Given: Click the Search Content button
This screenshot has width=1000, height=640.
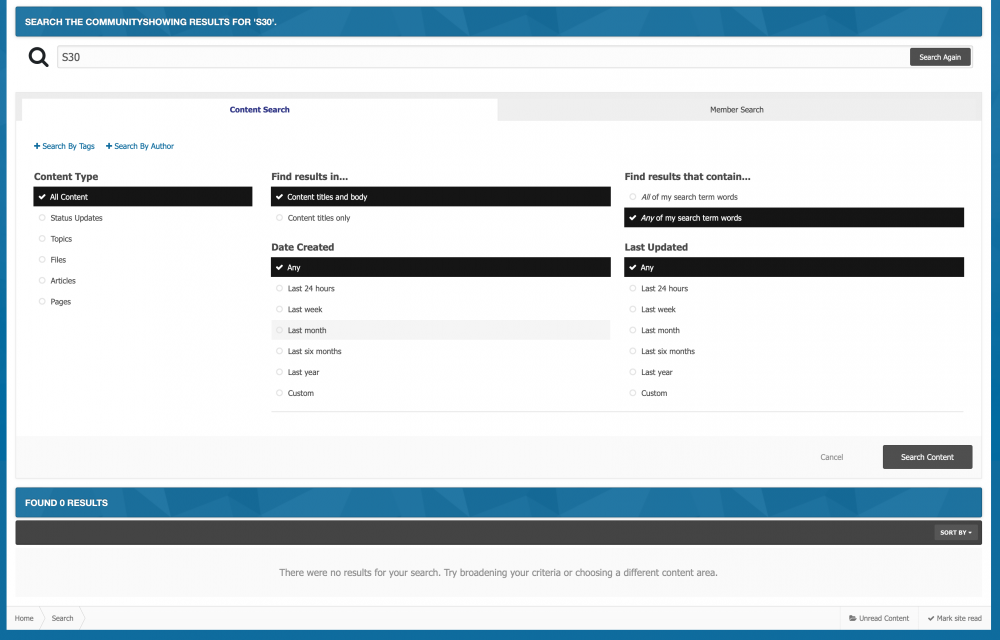Looking at the screenshot, I should (927, 457).
